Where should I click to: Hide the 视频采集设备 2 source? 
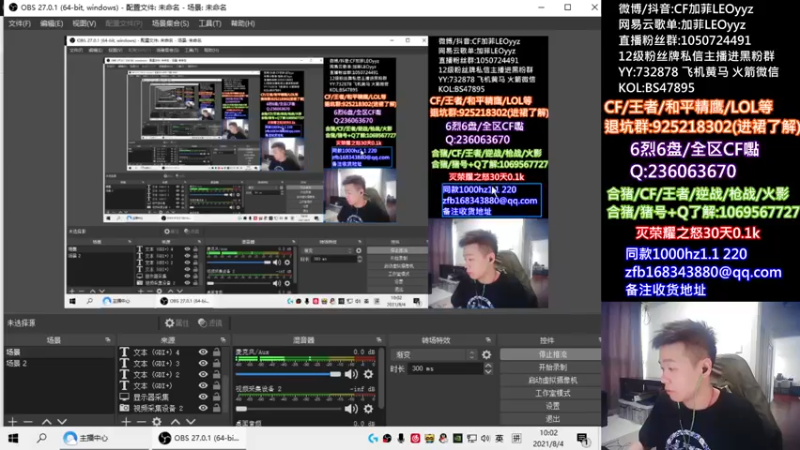203,408
